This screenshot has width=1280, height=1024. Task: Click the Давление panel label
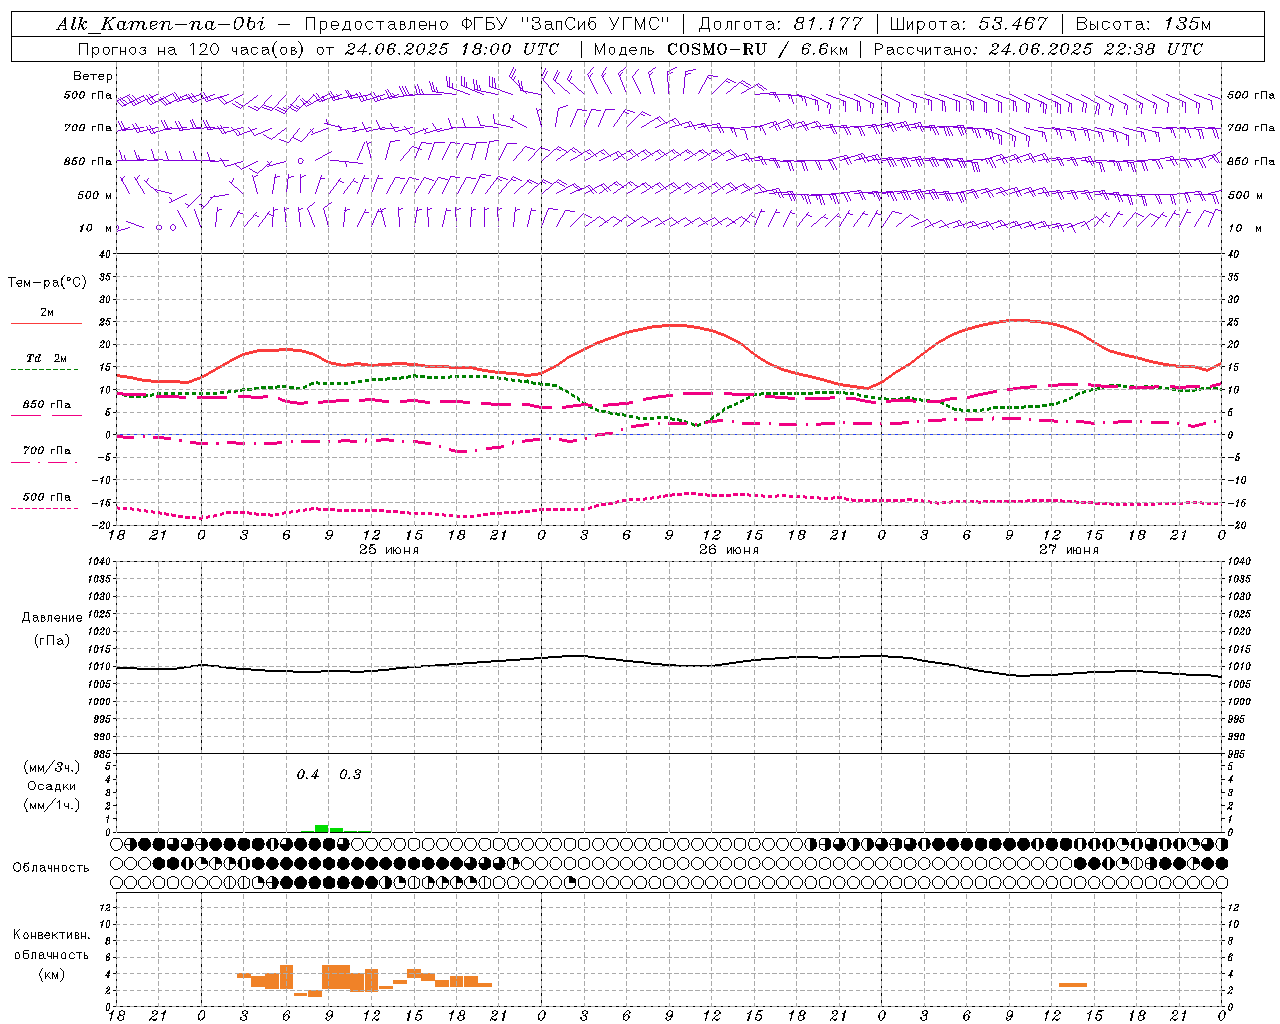point(52,618)
